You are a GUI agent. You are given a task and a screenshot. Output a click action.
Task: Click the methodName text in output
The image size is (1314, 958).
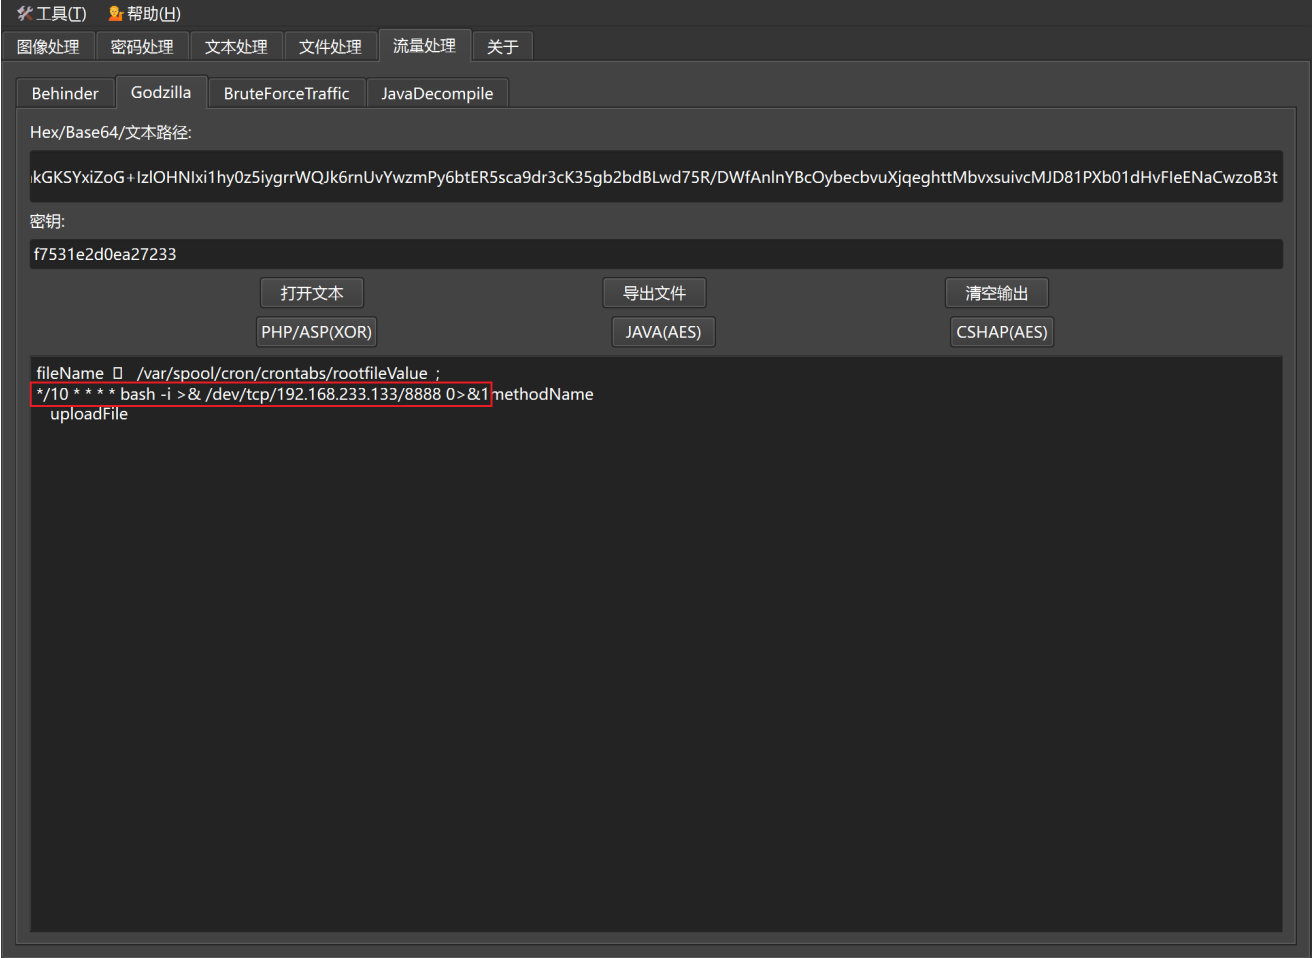pos(544,394)
